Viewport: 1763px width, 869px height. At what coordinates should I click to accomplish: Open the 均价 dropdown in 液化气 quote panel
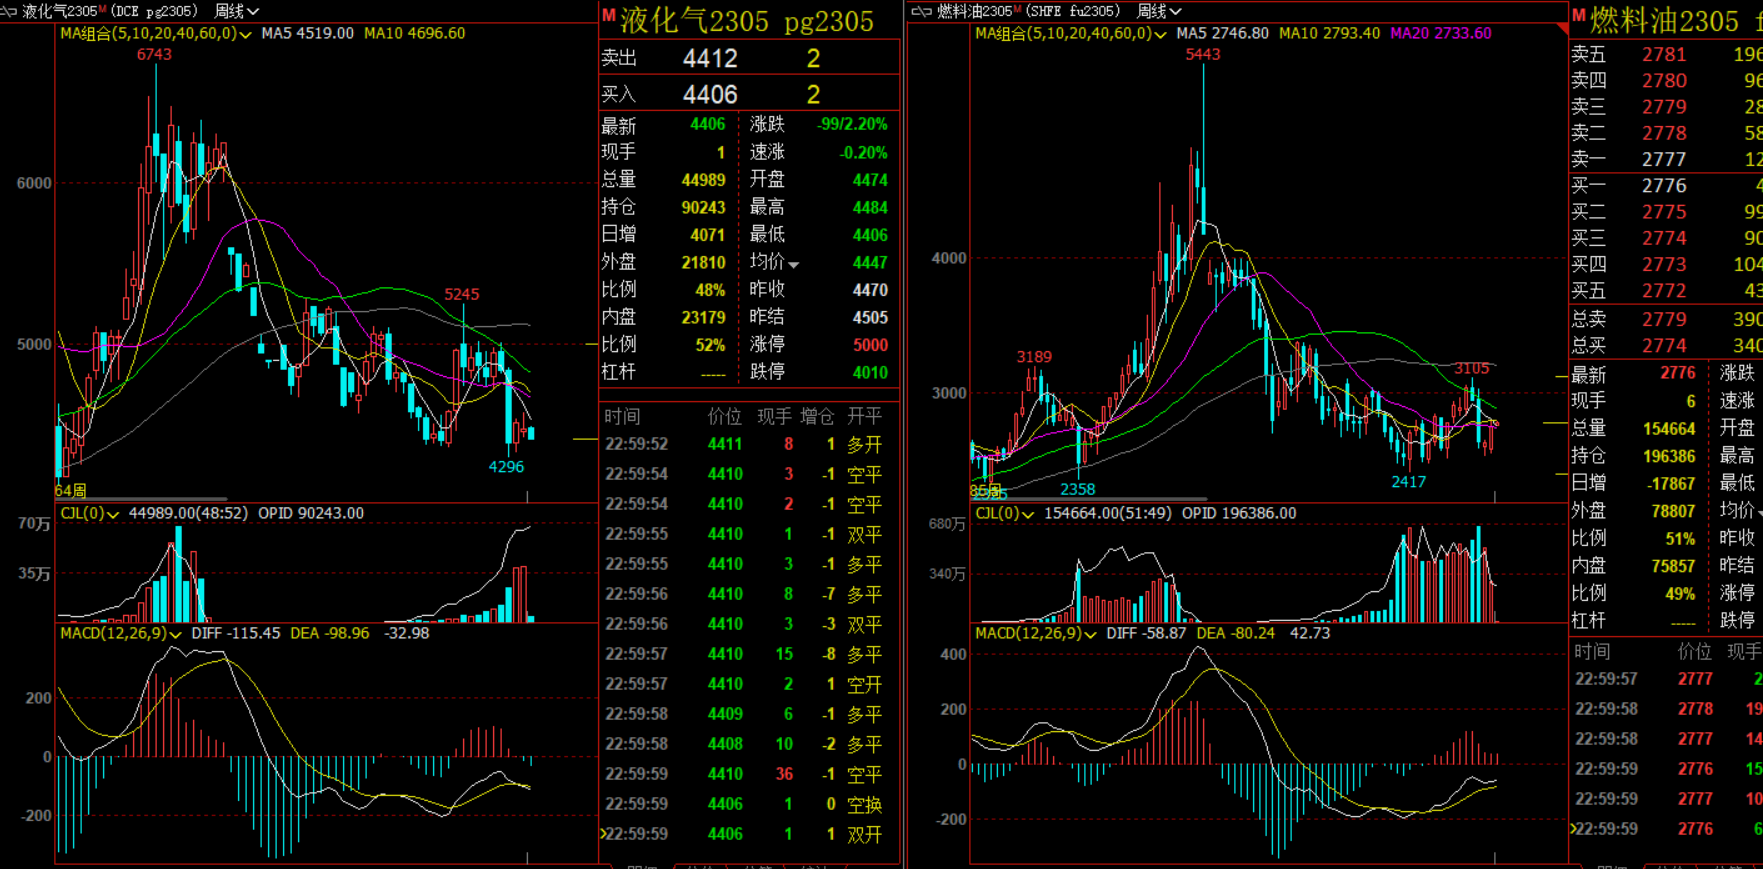click(x=793, y=265)
